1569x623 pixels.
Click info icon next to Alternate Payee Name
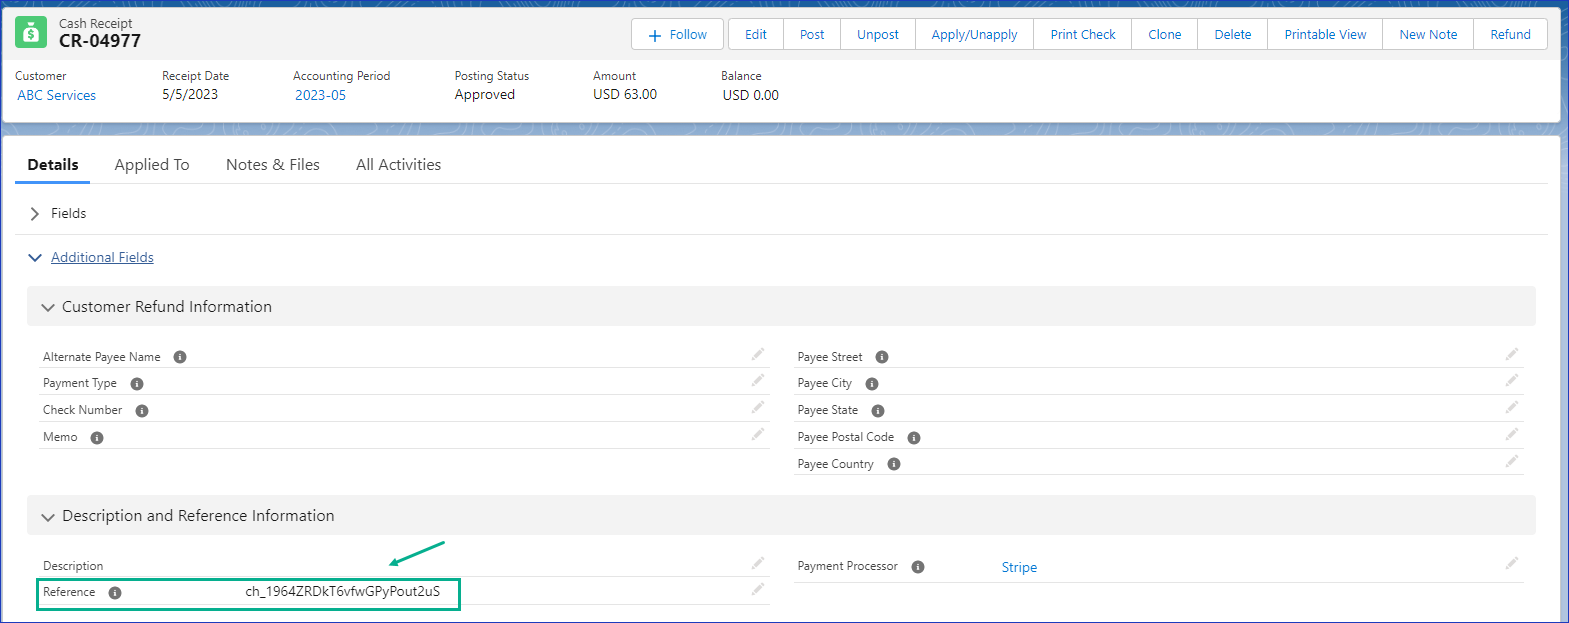(180, 357)
